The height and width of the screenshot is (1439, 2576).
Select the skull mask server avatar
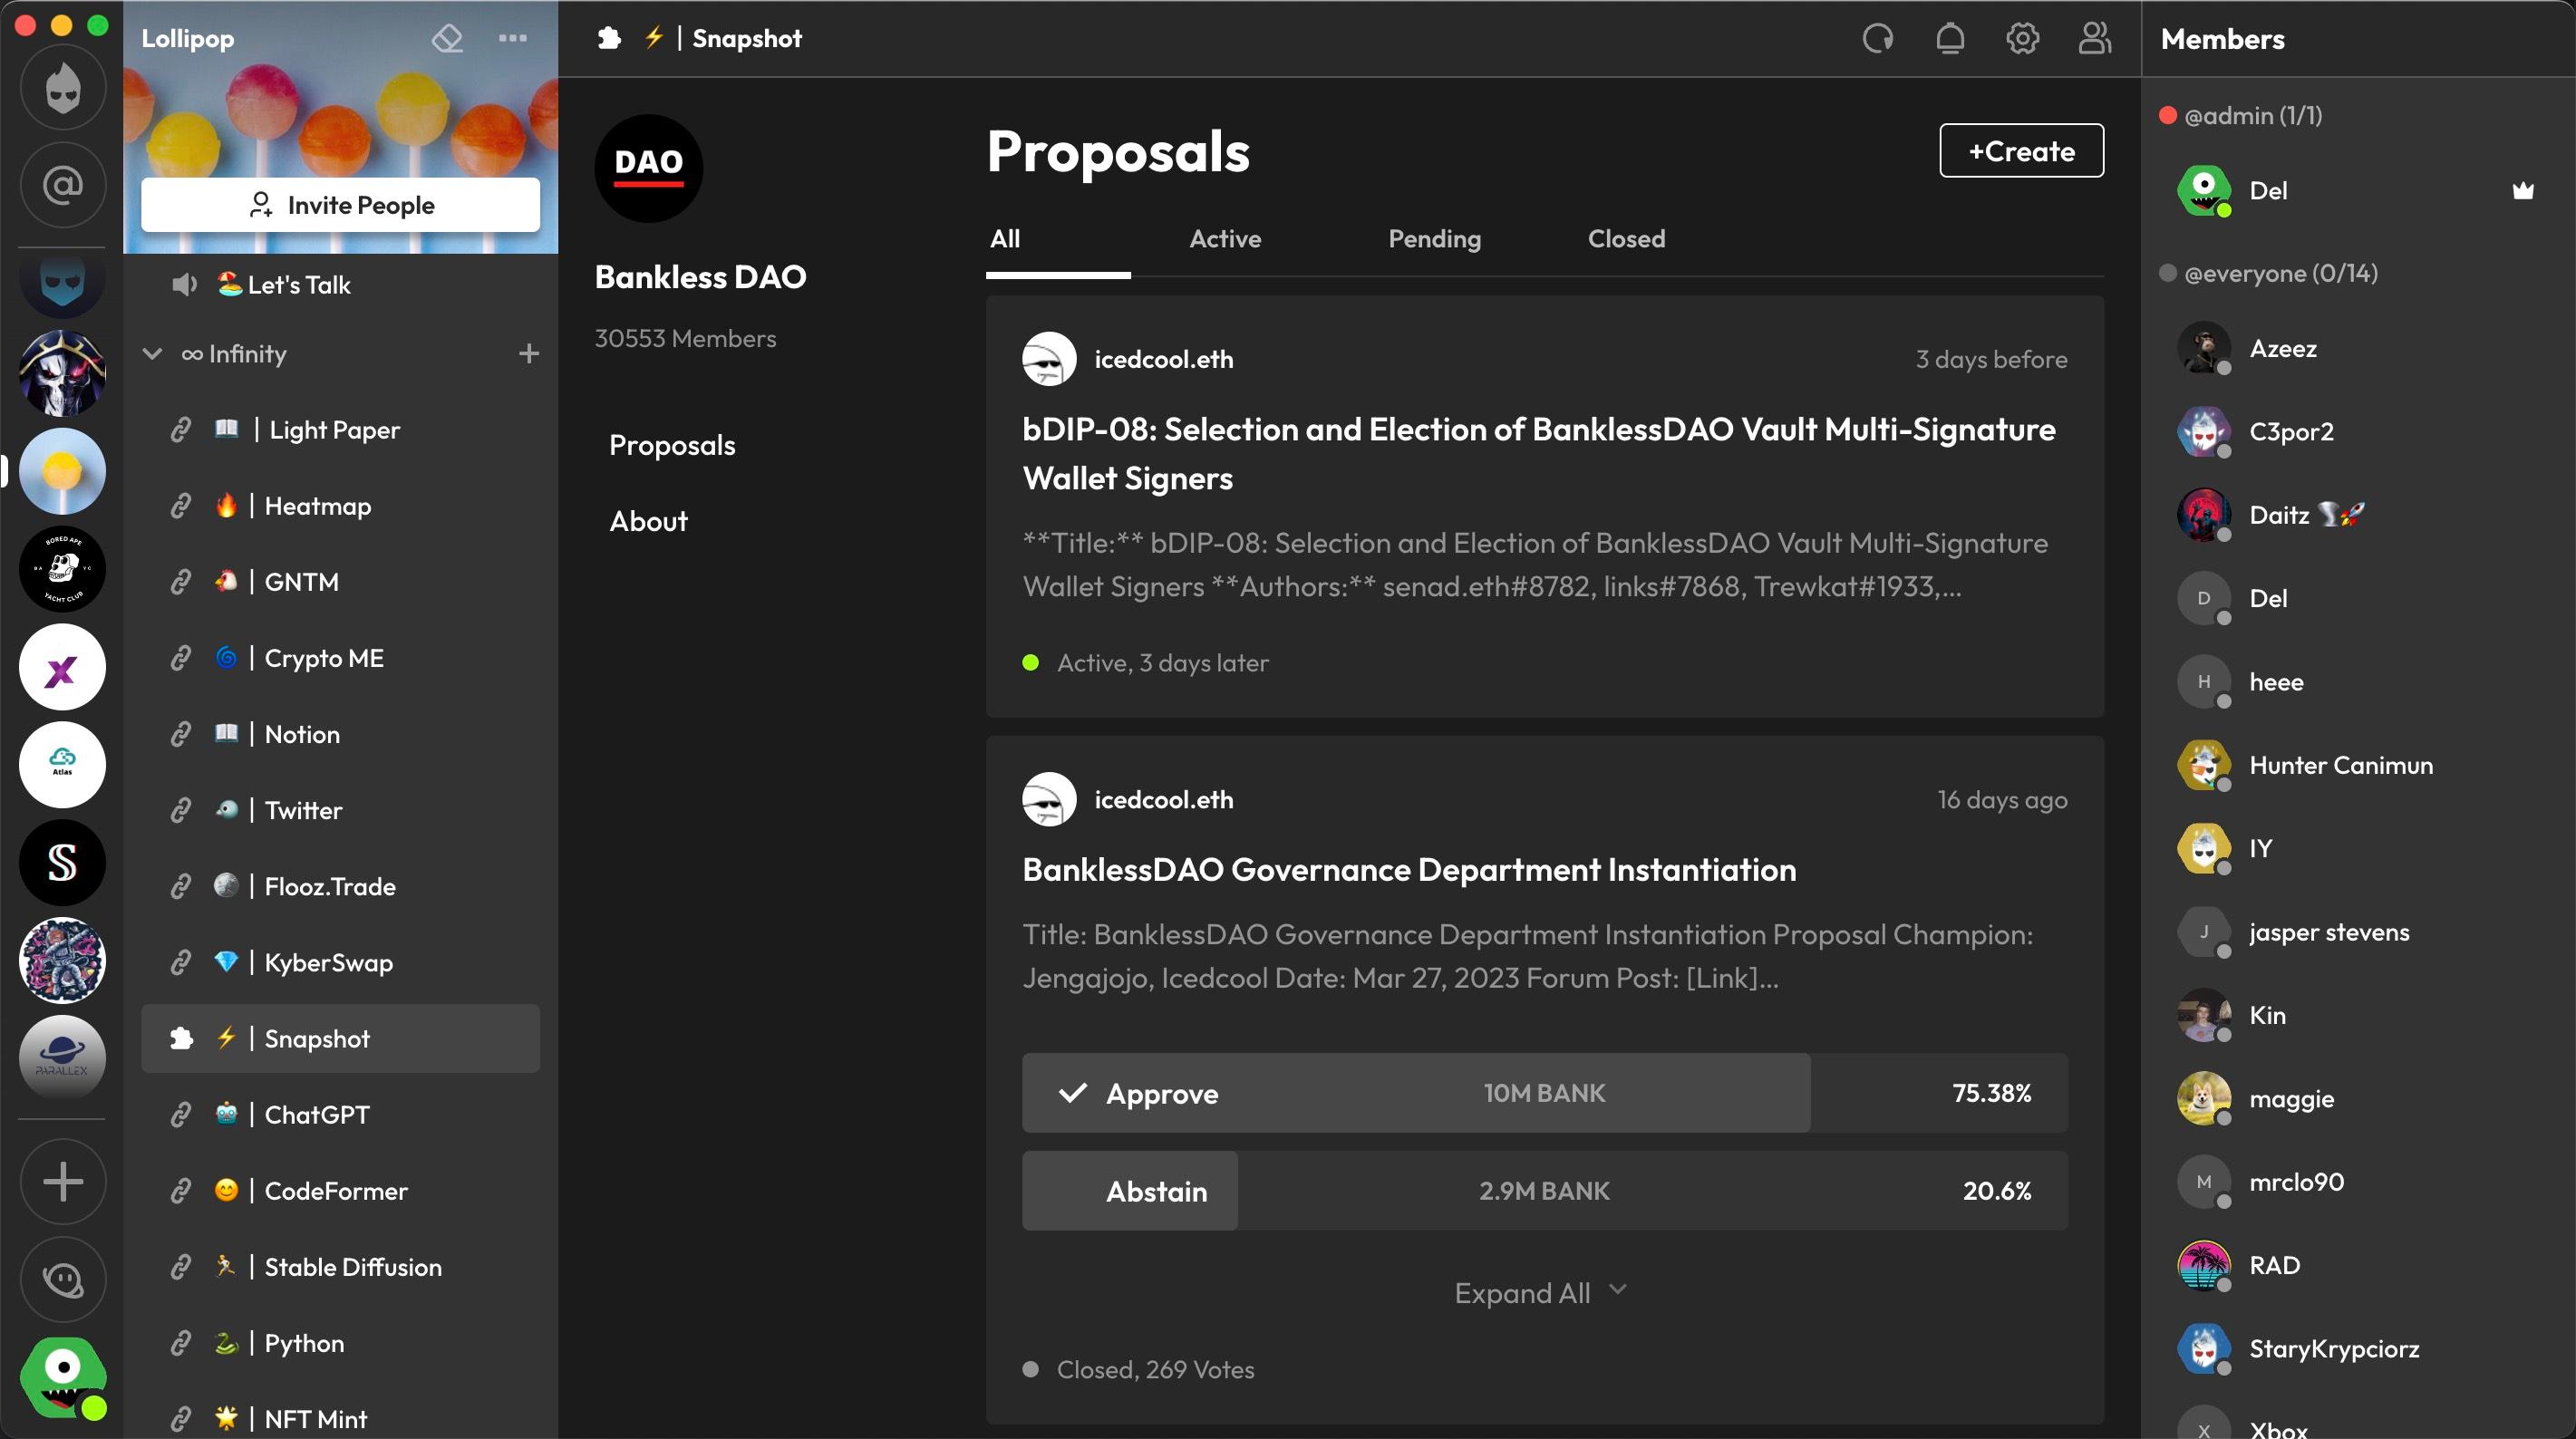click(x=63, y=374)
